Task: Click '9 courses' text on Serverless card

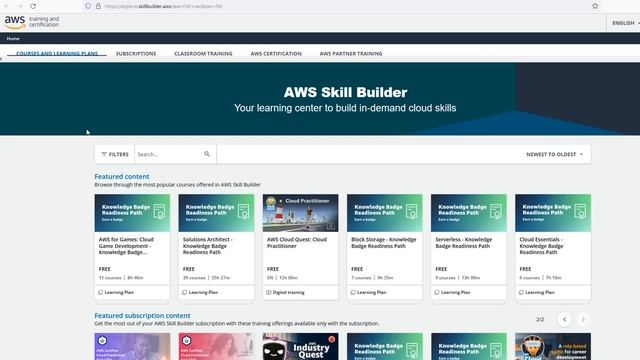Action: tap(445, 278)
